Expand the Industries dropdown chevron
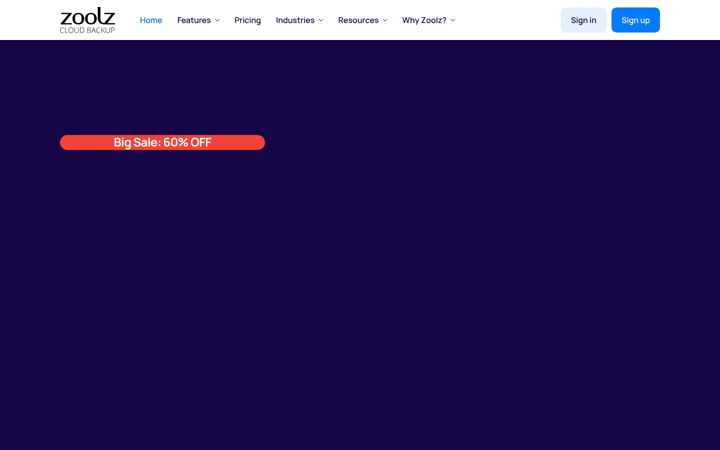Viewport: 720px width, 450px height. [x=321, y=20]
